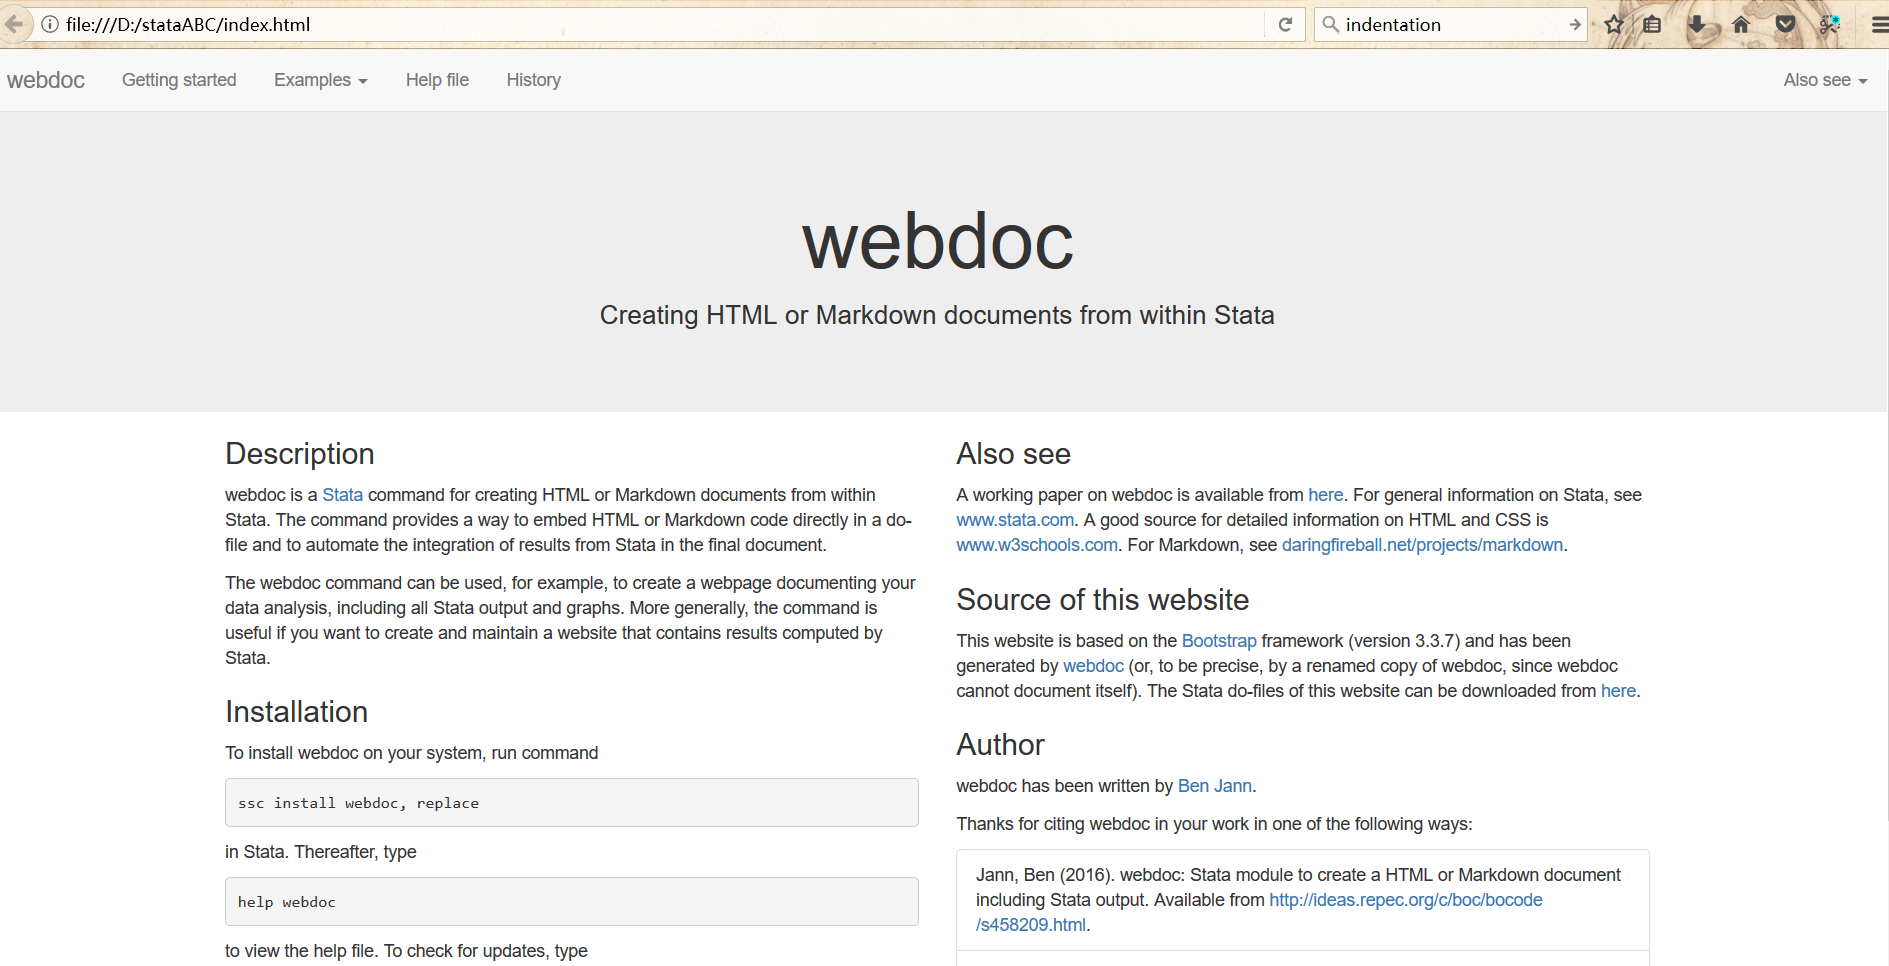This screenshot has width=1889, height=966.
Task: Open the hamburger browser menu
Action: [x=1877, y=24]
